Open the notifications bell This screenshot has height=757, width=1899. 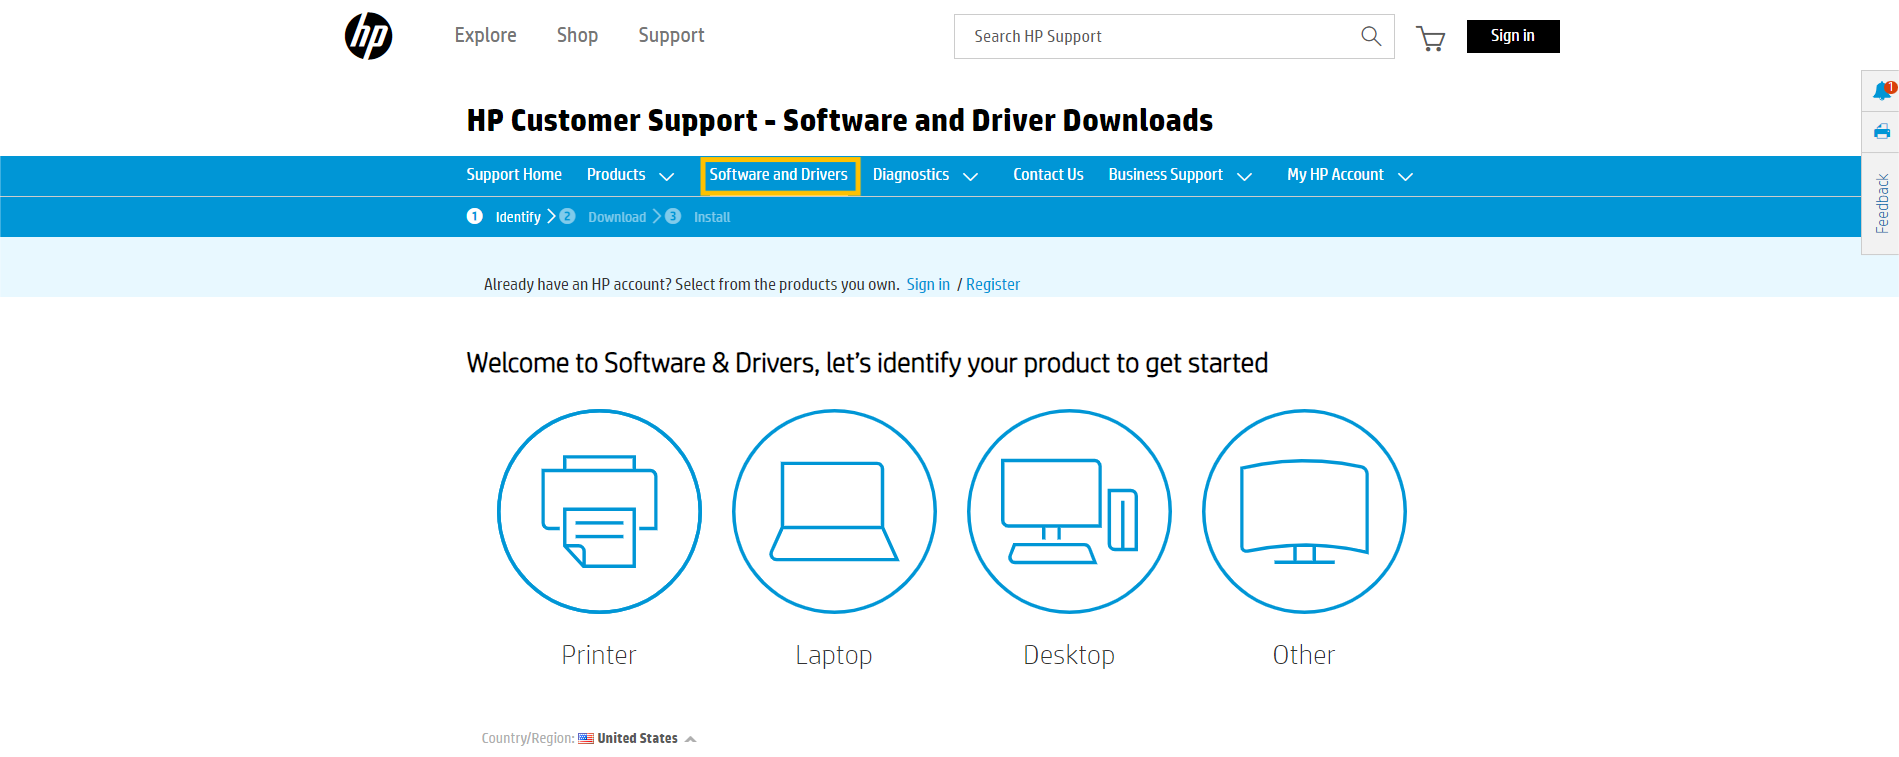click(x=1883, y=91)
